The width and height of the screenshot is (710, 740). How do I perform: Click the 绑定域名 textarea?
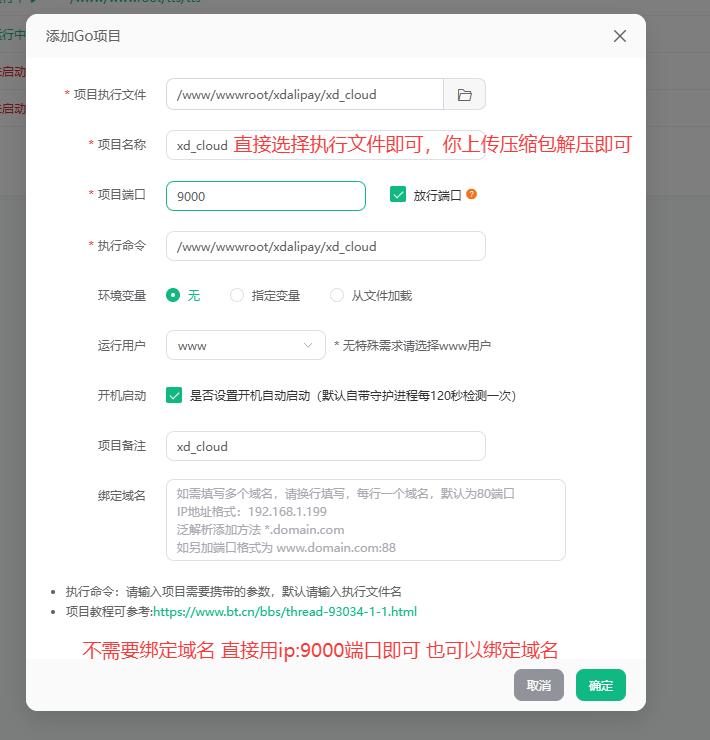point(365,520)
